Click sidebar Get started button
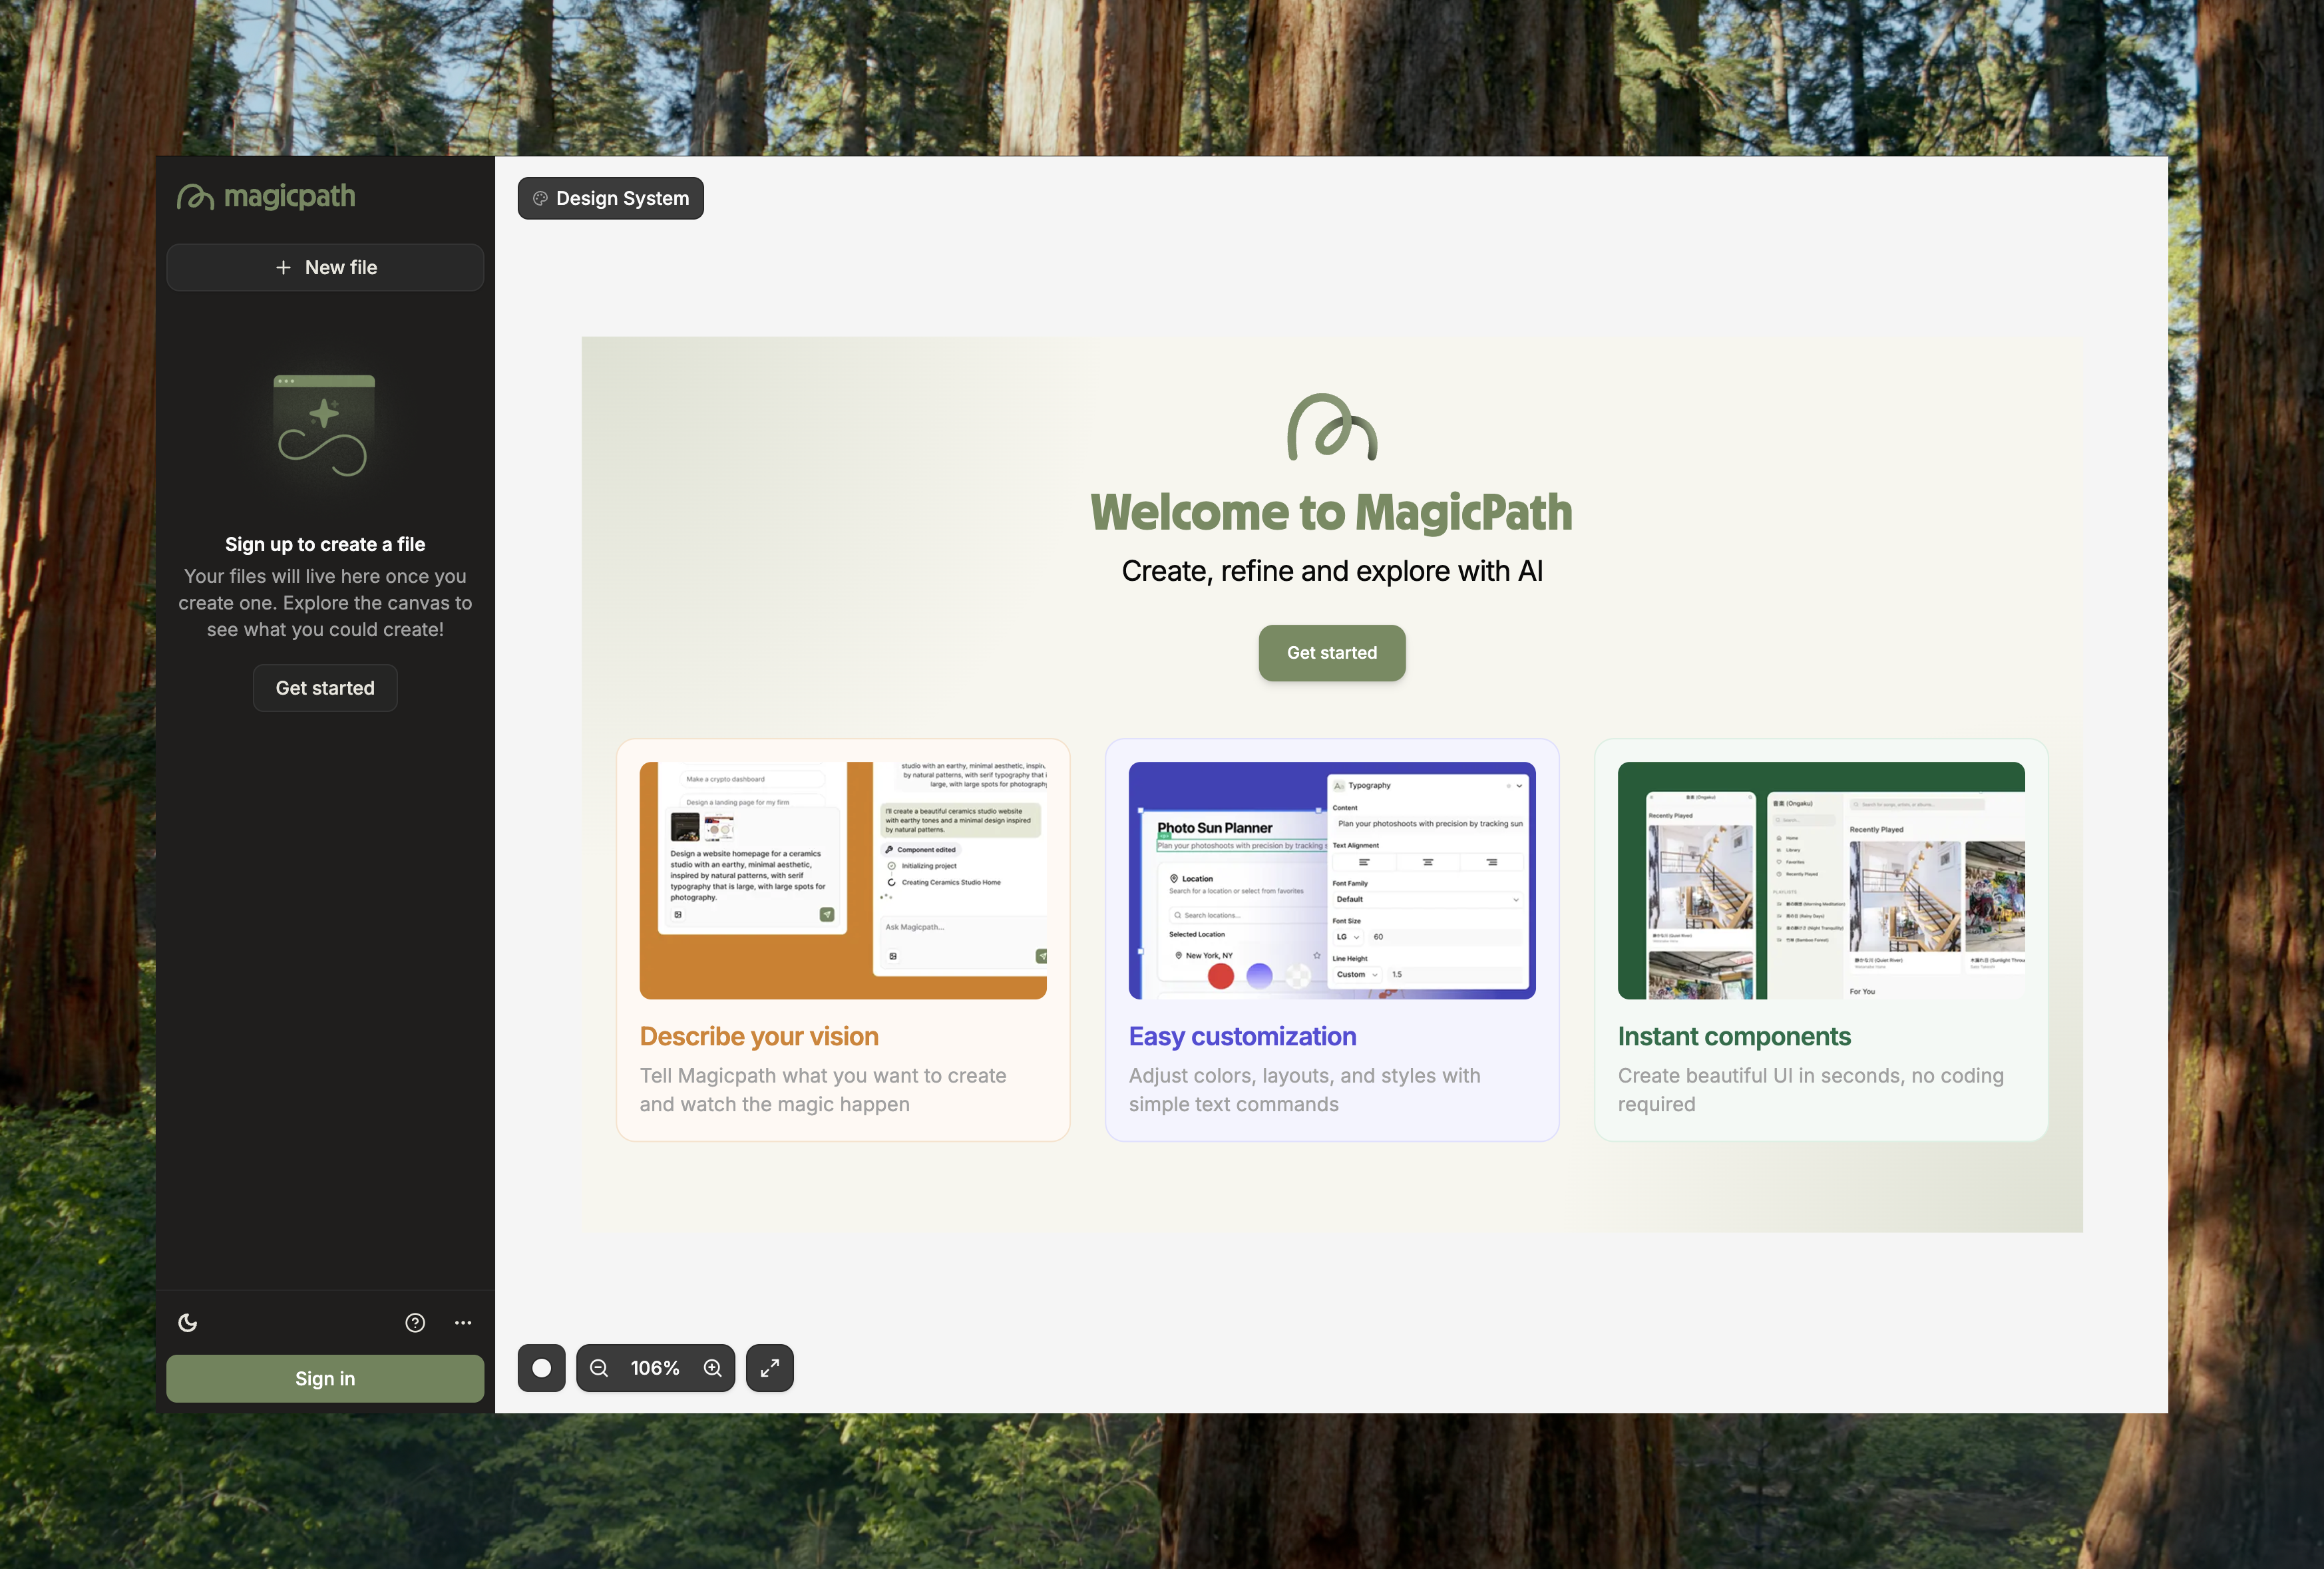Screen dimensions: 2324x1569 coord(325,688)
